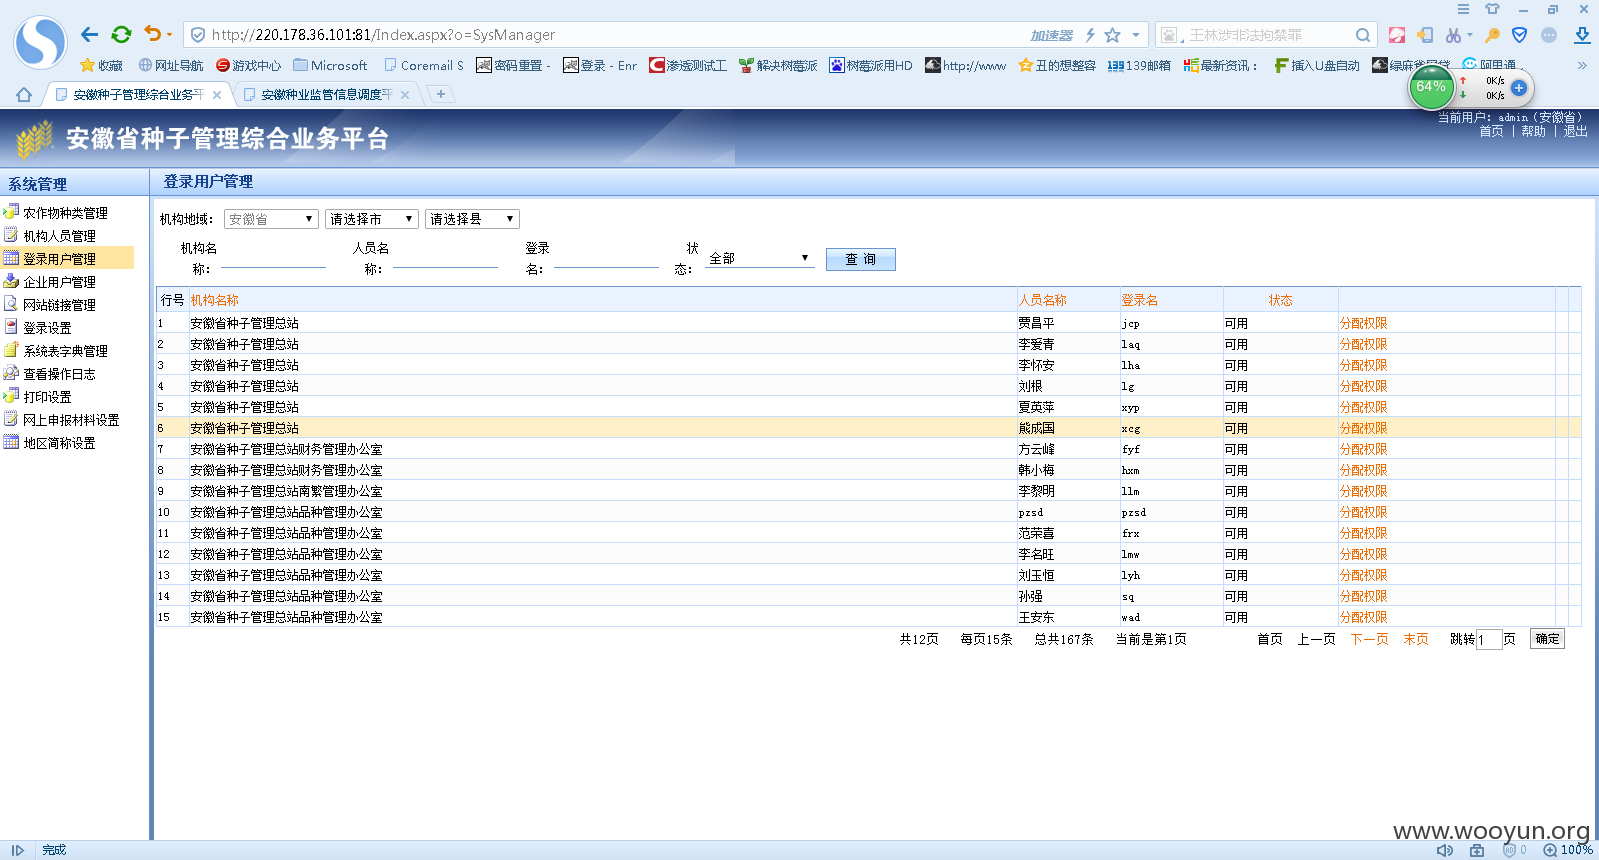Click the 人员名称 column header

pos(1042,300)
